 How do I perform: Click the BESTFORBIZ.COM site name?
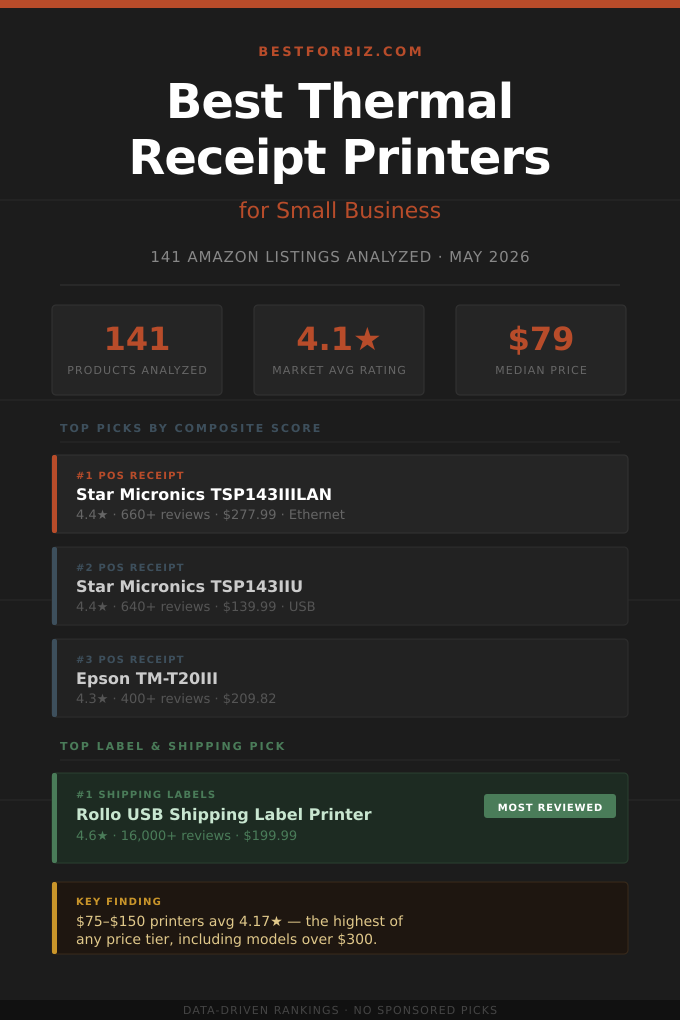[x=340, y=51]
